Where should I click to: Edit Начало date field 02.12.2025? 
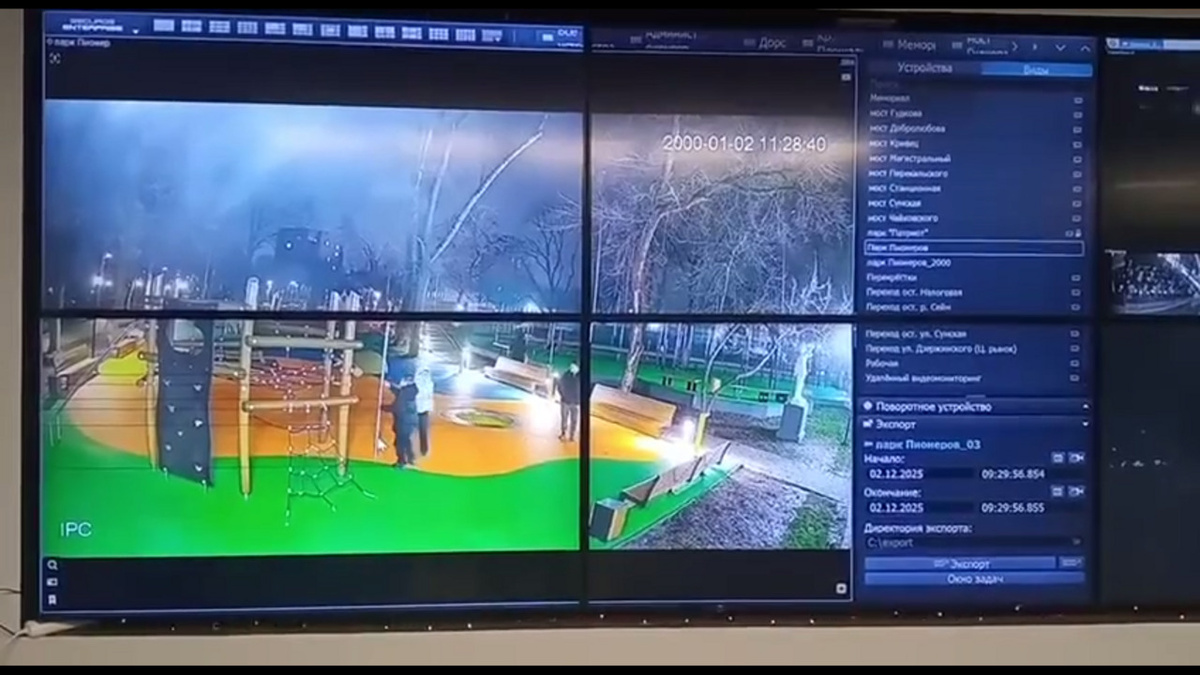click(919, 473)
